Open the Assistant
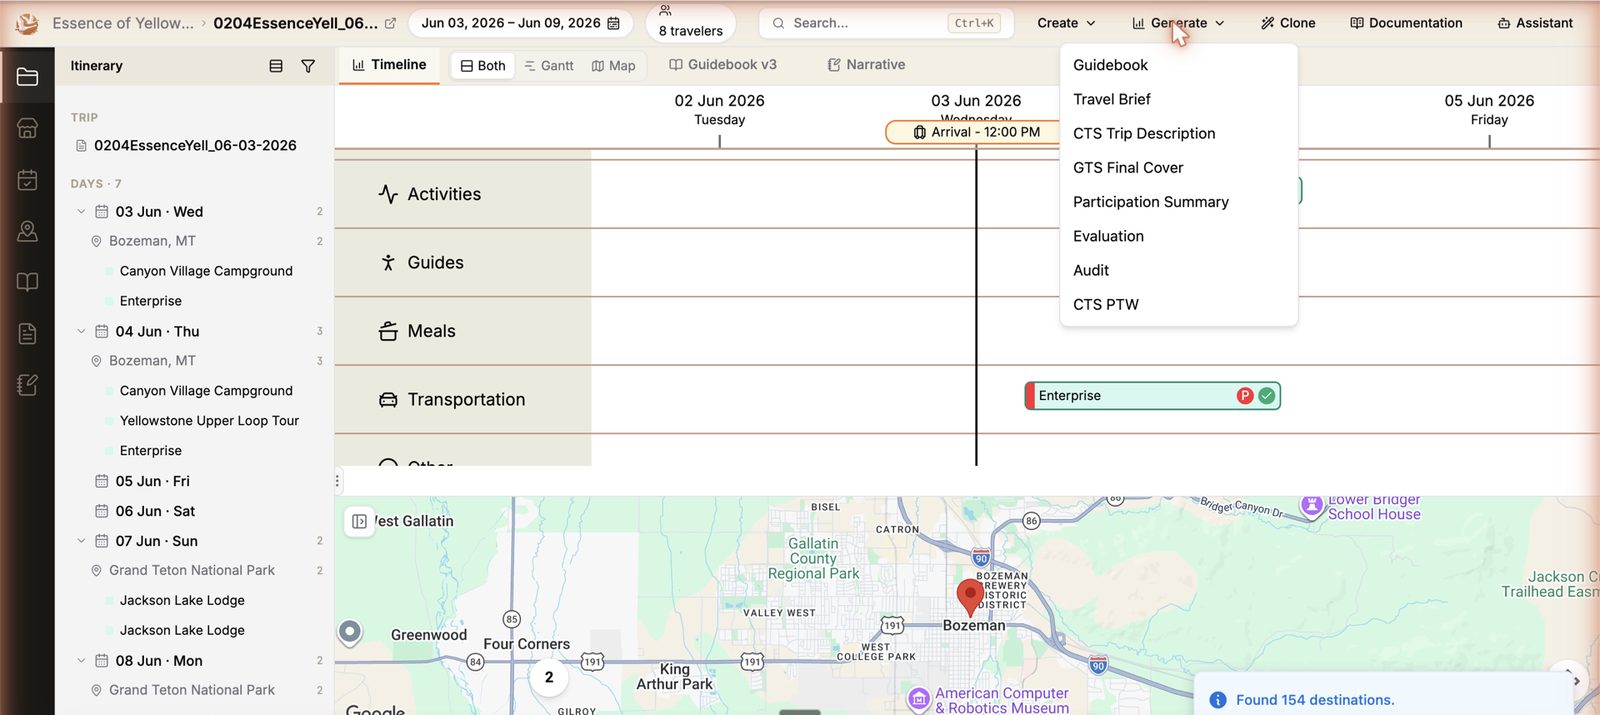 (x=1535, y=23)
